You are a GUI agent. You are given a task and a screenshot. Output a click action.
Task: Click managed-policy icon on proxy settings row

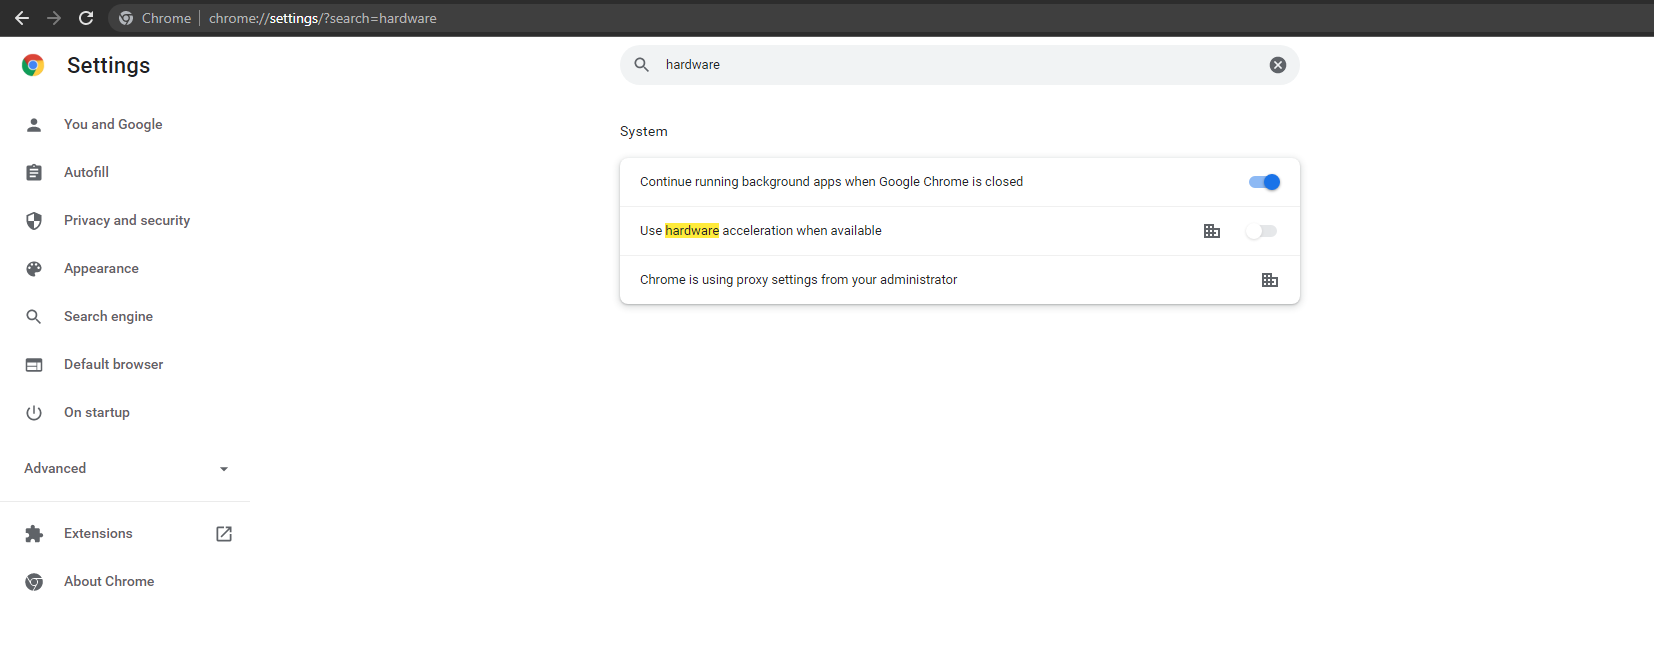(x=1270, y=280)
